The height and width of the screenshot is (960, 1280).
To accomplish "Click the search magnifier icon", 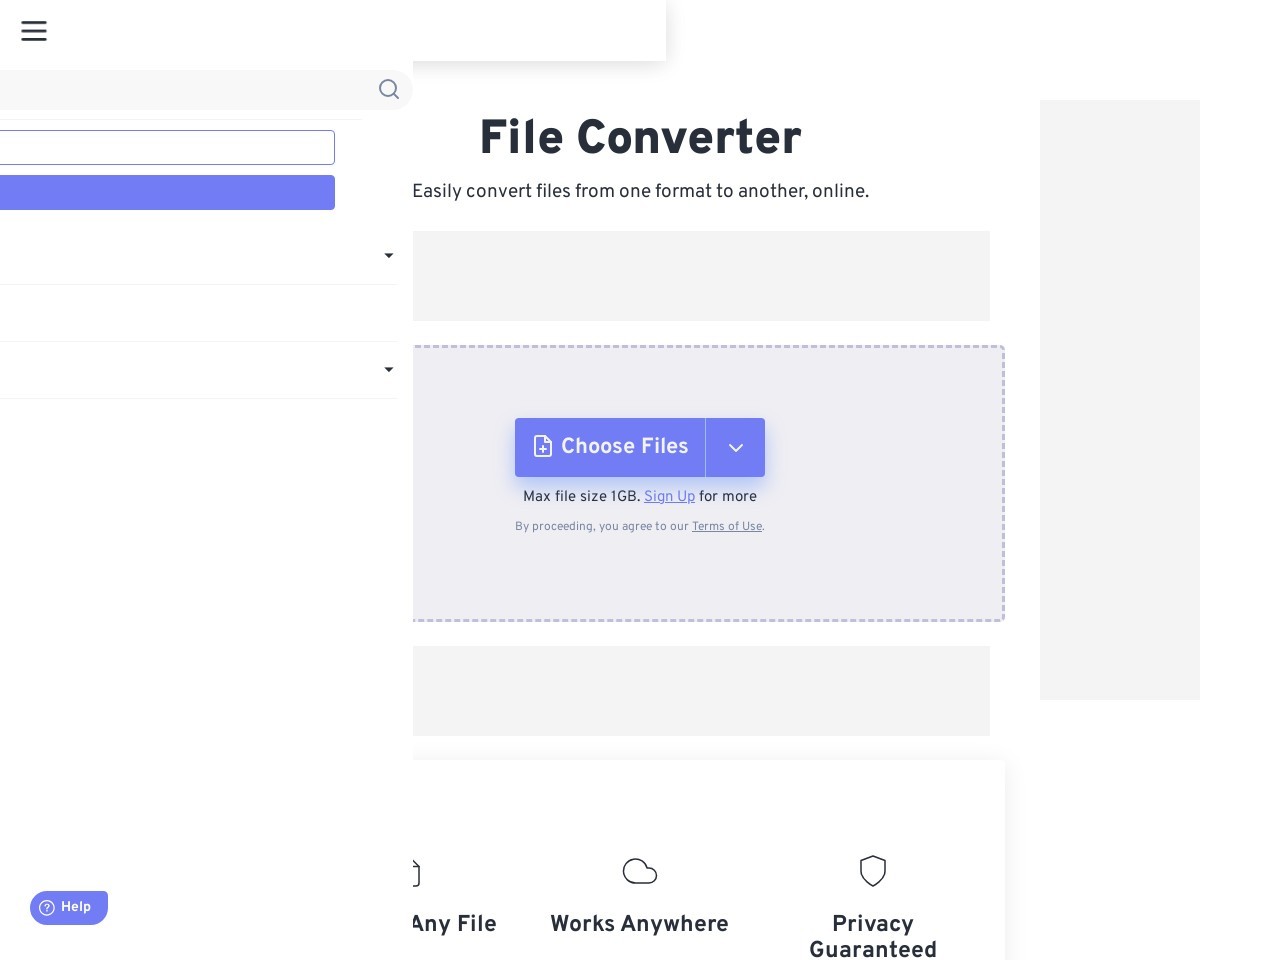I will [x=389, y=90].
